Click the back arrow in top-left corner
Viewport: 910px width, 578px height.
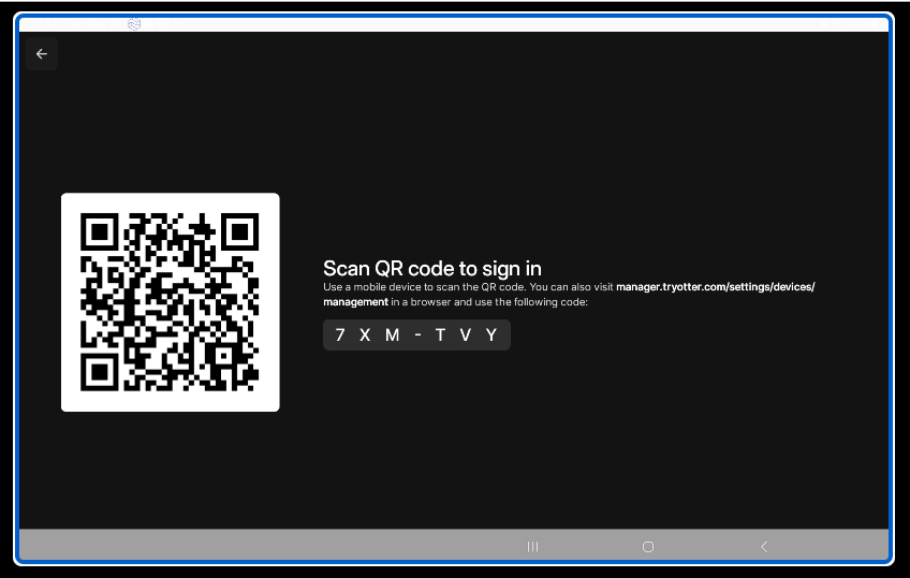point(42,54)
